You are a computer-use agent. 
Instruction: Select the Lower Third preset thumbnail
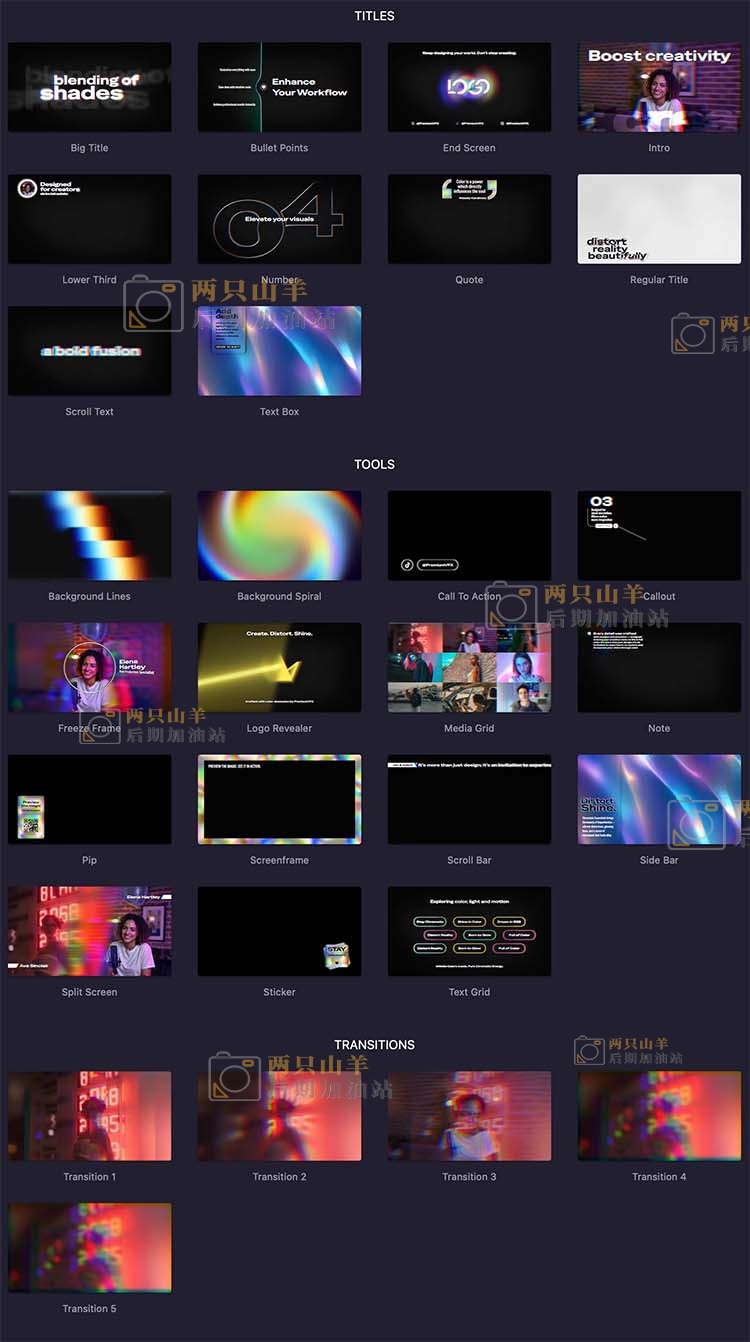[x=89, y=219]
